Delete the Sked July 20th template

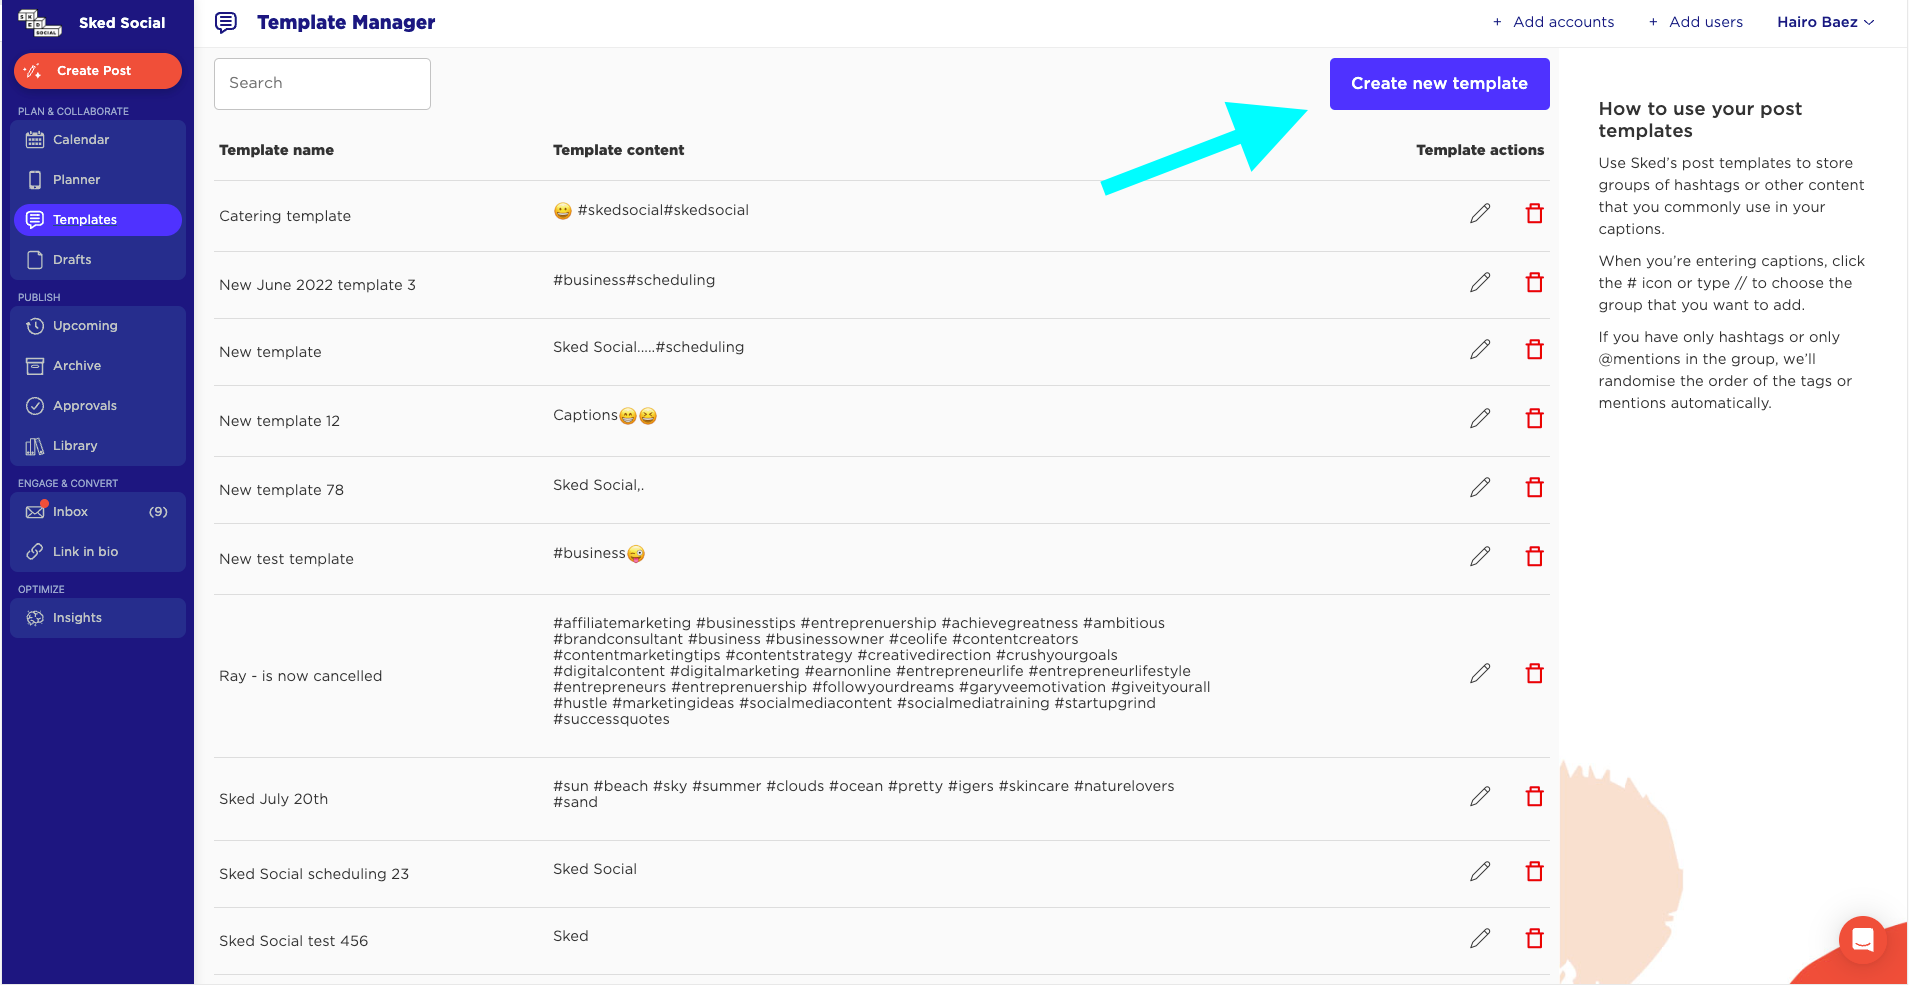(x=1534, y=796)
